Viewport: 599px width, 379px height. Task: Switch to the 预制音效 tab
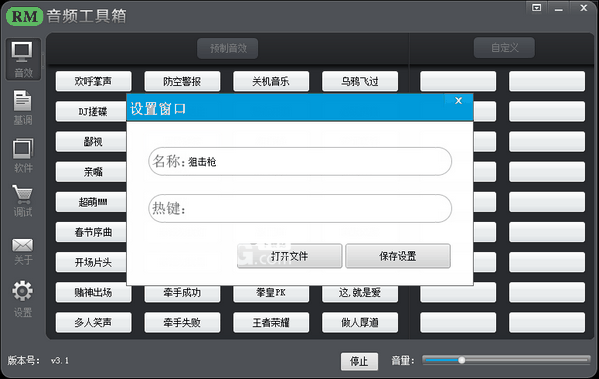(x=228, y=49)
